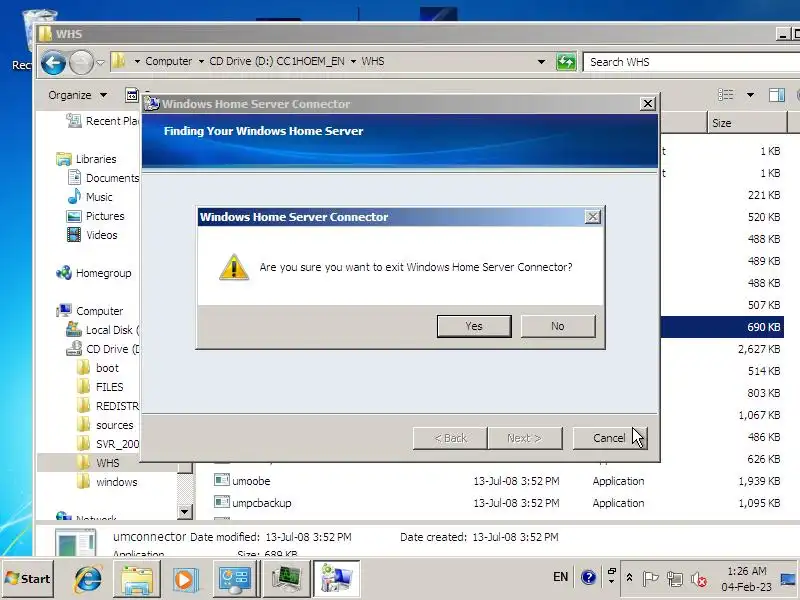Open the FILES folder in the tree

pyautogui.click(x=100, y=387)
